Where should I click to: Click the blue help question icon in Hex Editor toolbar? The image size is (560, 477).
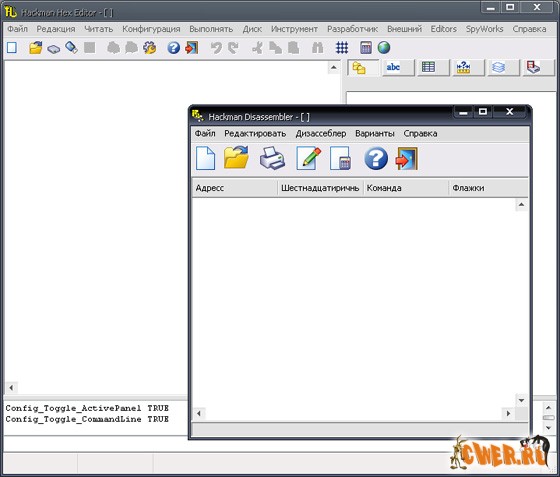pos(174,47)
